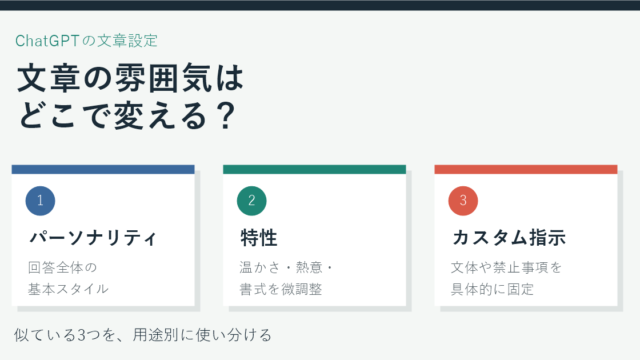Select the パーソナリティ card heading
The height and width of the screenshot is (360, 640).
(x=93, y=238)
